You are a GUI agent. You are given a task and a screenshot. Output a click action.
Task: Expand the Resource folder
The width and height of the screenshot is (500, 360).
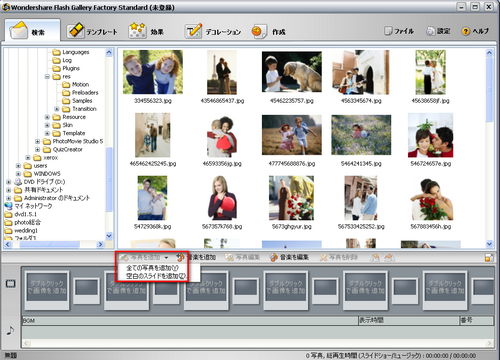pos(47,117)
